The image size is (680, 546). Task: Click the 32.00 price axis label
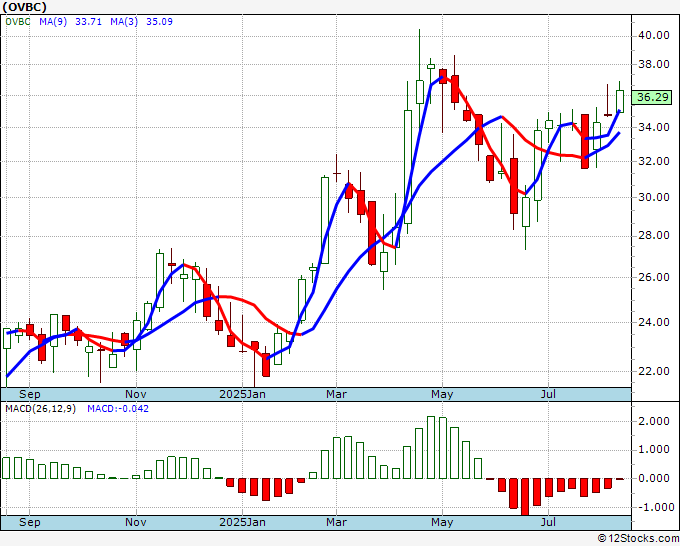654,161
